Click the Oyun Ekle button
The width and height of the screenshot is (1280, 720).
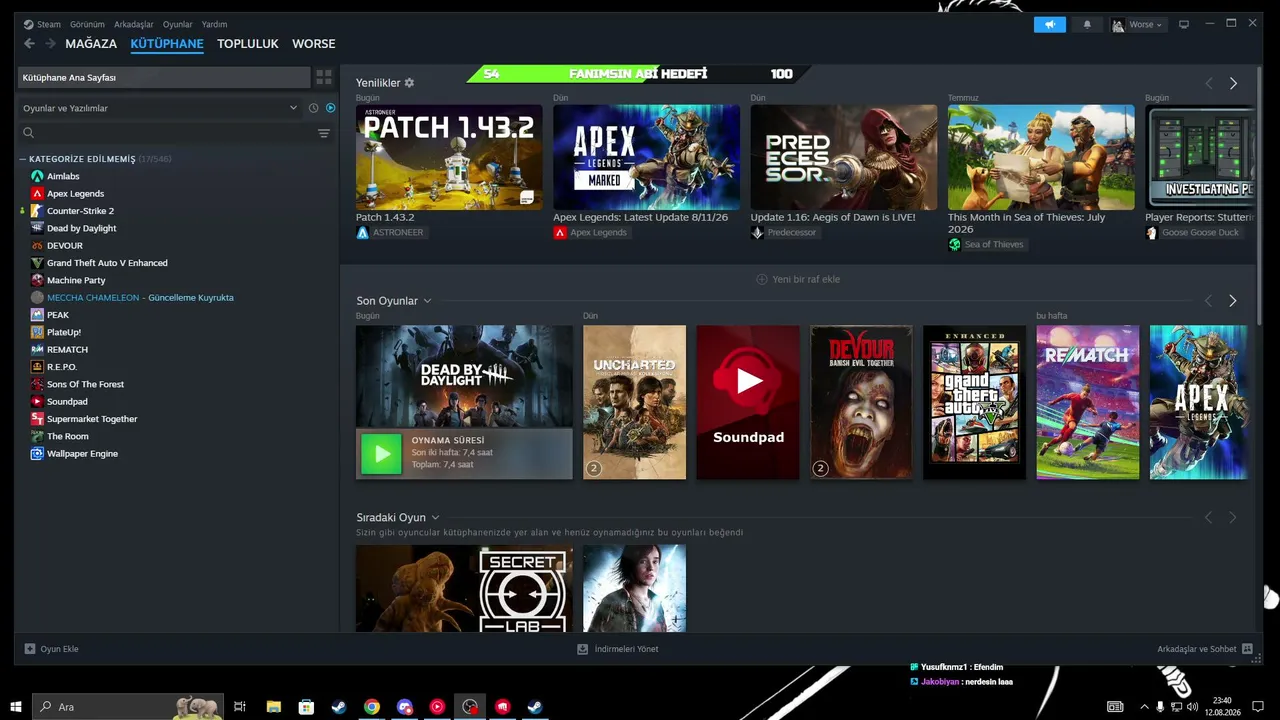(51, 649)
